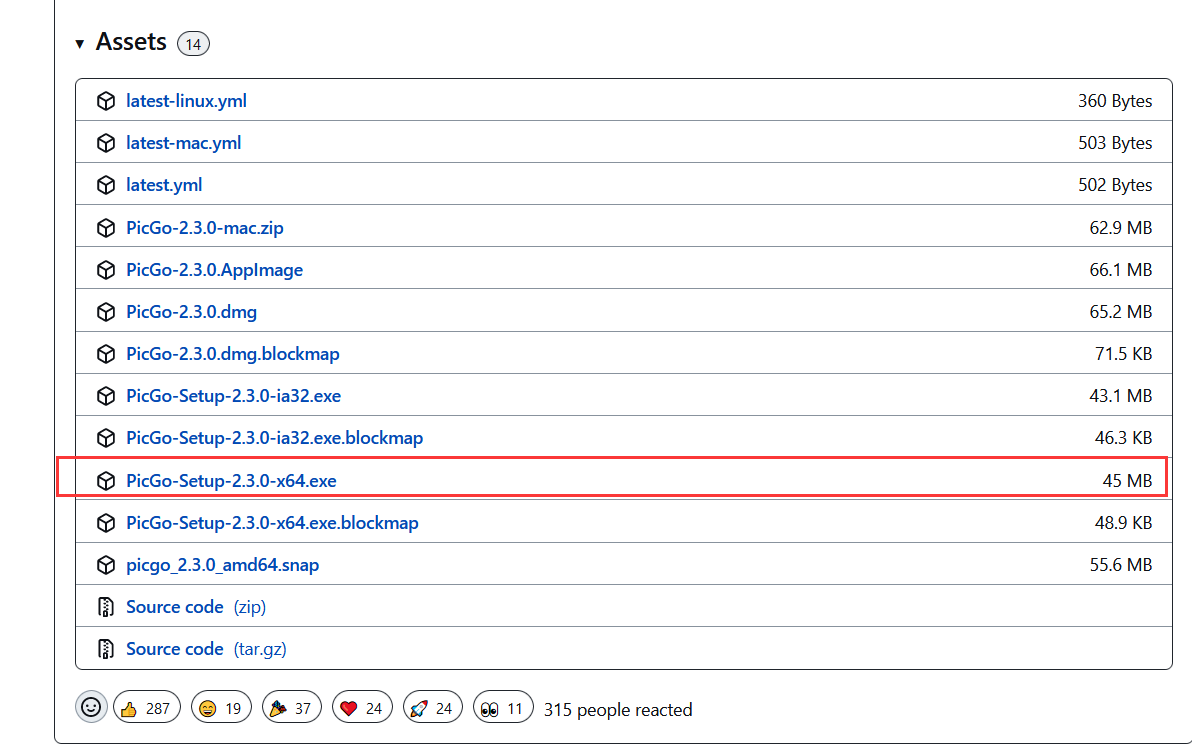Click the package icon beside latest-linux.yml
Screen dimensions: 1192x756
coord(106,100)
